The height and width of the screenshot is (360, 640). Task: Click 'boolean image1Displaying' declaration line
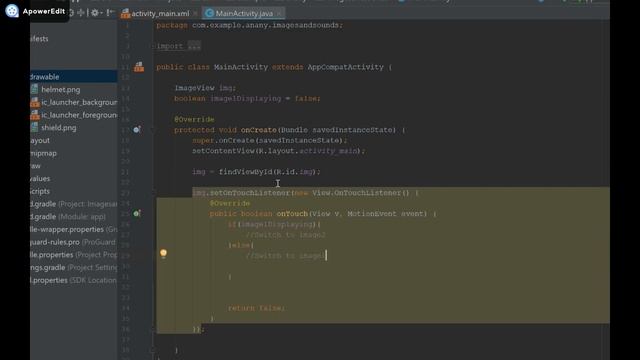[x=247, y=98]
